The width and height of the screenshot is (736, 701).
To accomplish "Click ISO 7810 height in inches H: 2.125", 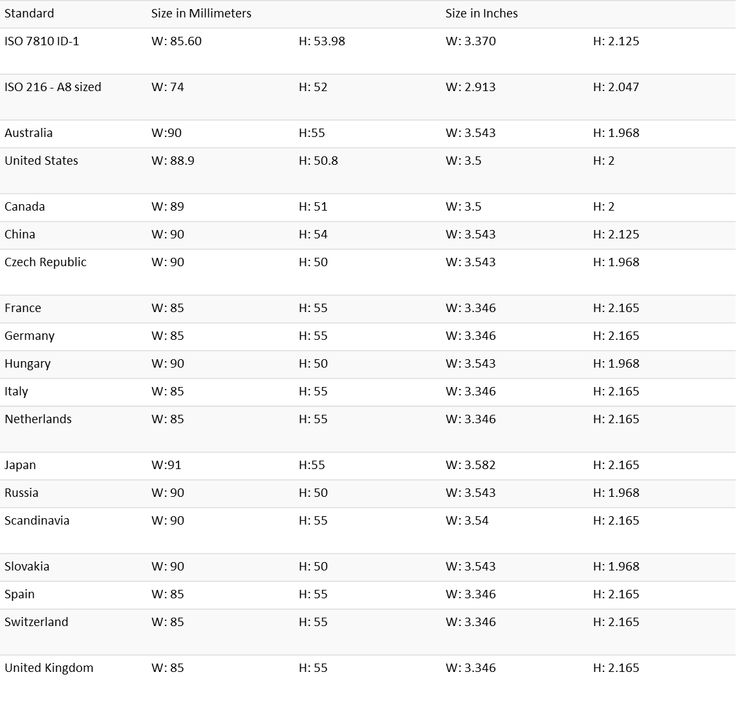I will pyautogui.click(x=616, y=41).
